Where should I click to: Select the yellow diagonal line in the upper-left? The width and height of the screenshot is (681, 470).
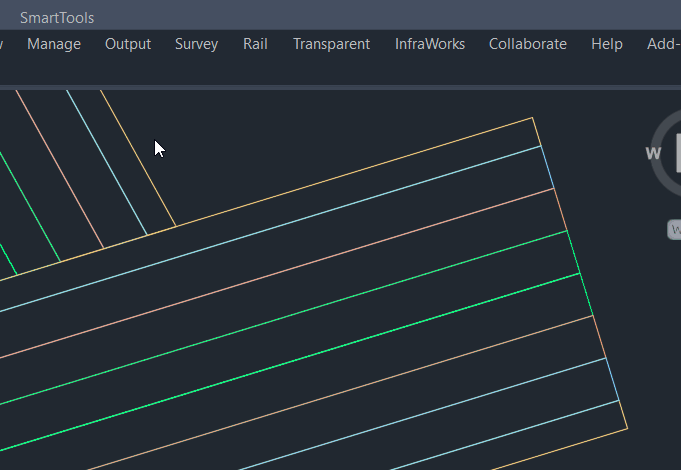138,158
